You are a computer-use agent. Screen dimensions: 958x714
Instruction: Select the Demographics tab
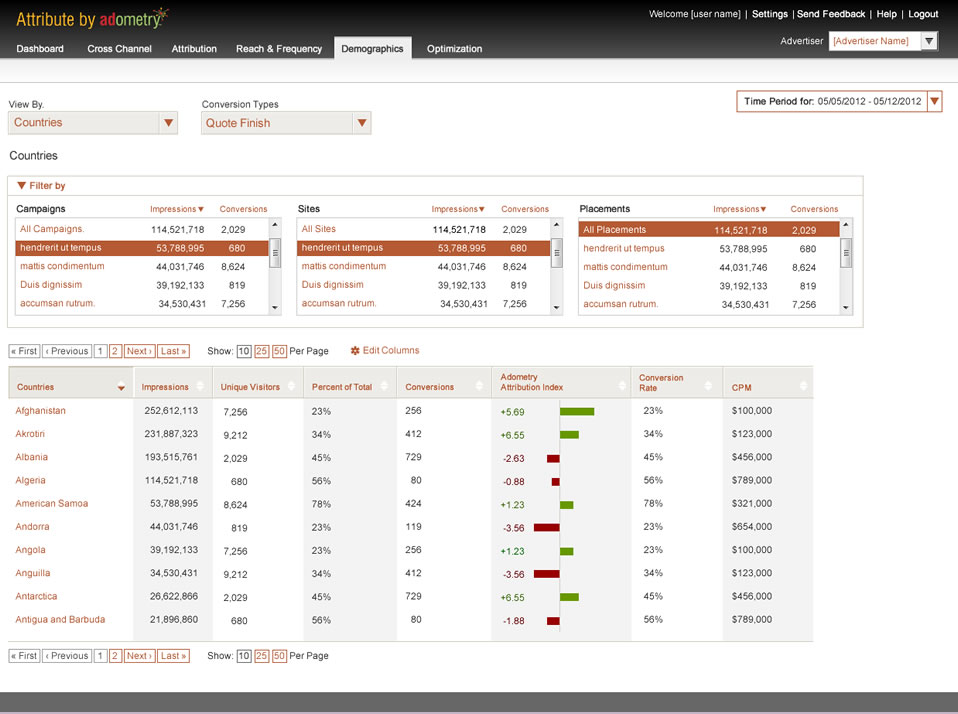(x=372, y=48)
